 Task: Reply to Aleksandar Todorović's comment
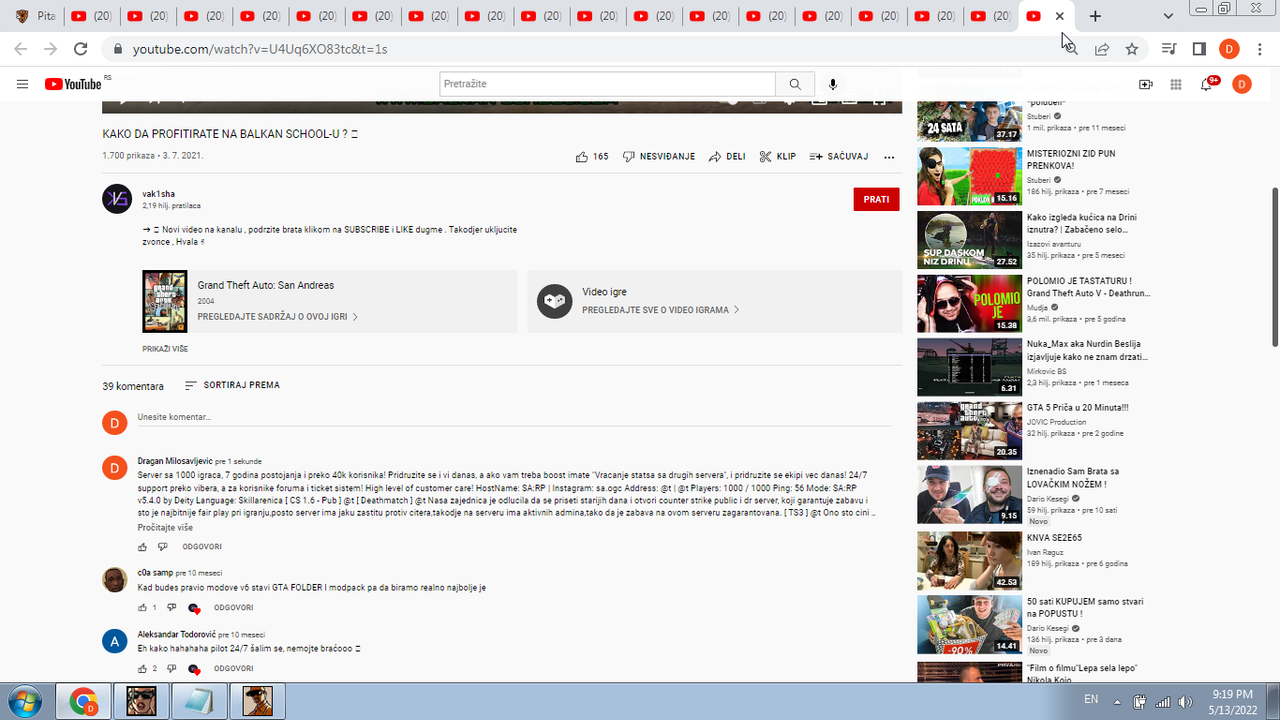point(234,668)
